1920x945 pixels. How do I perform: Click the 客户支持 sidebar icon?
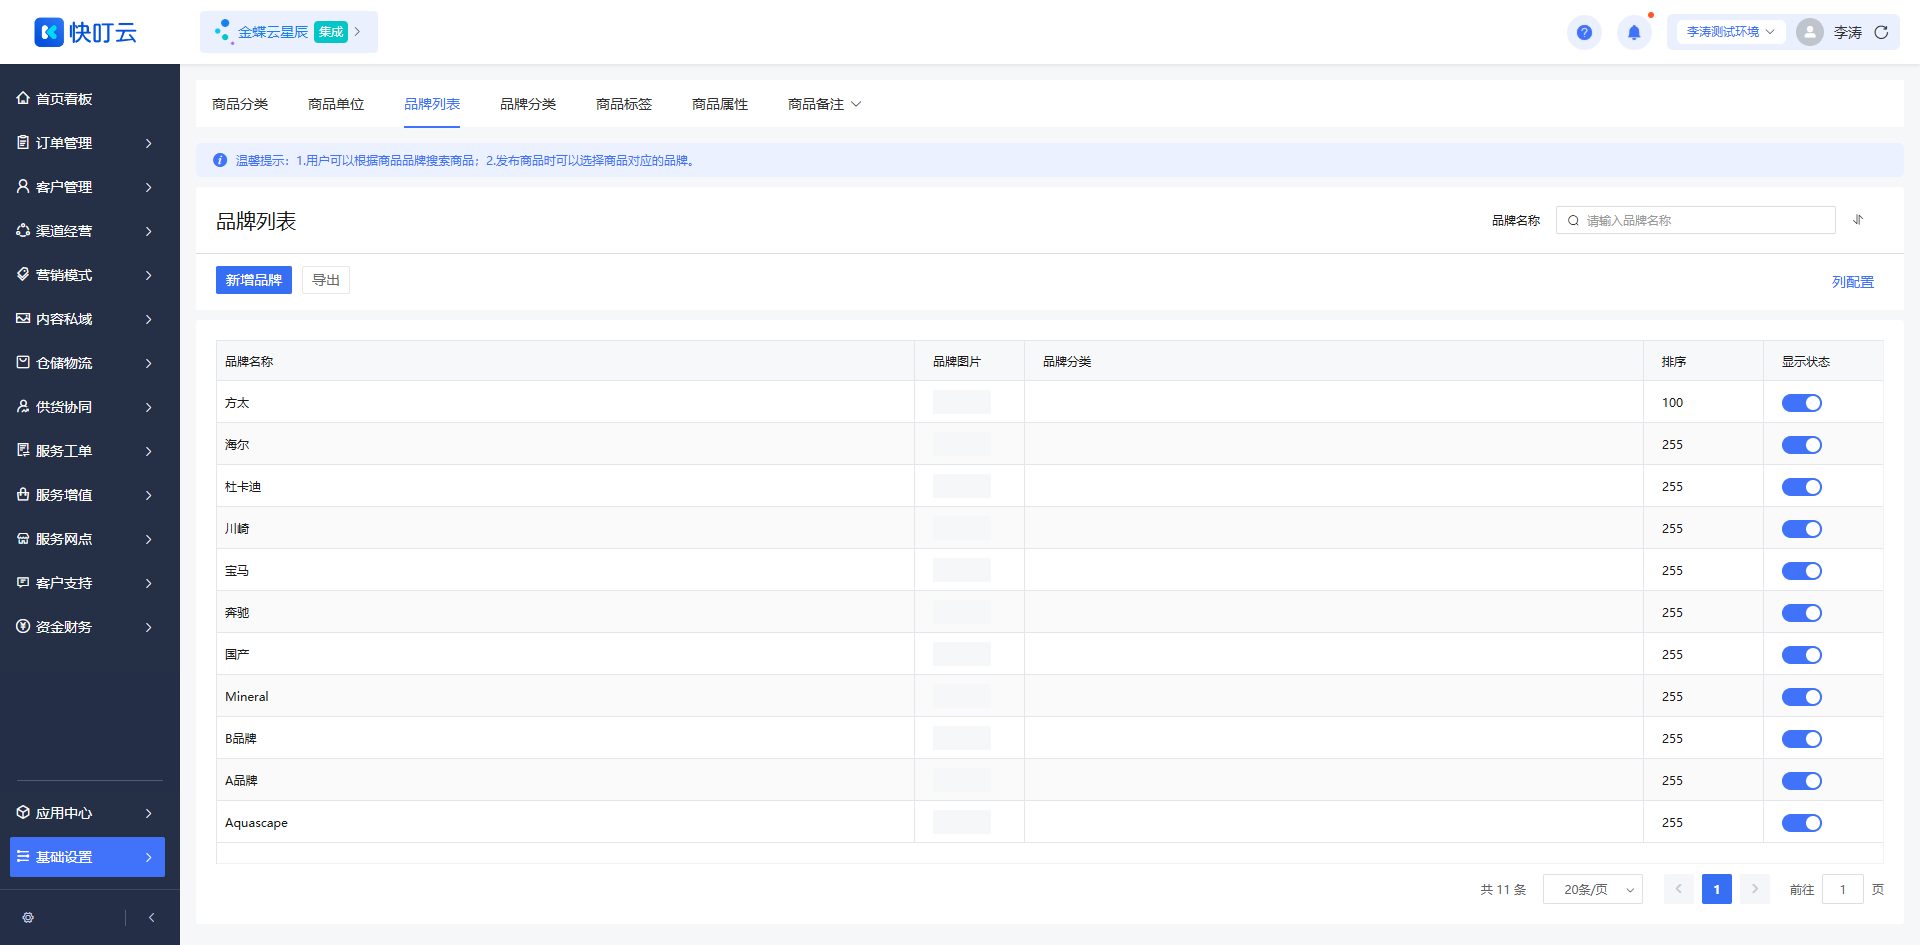pyautogui.click(x=23, y=582)
